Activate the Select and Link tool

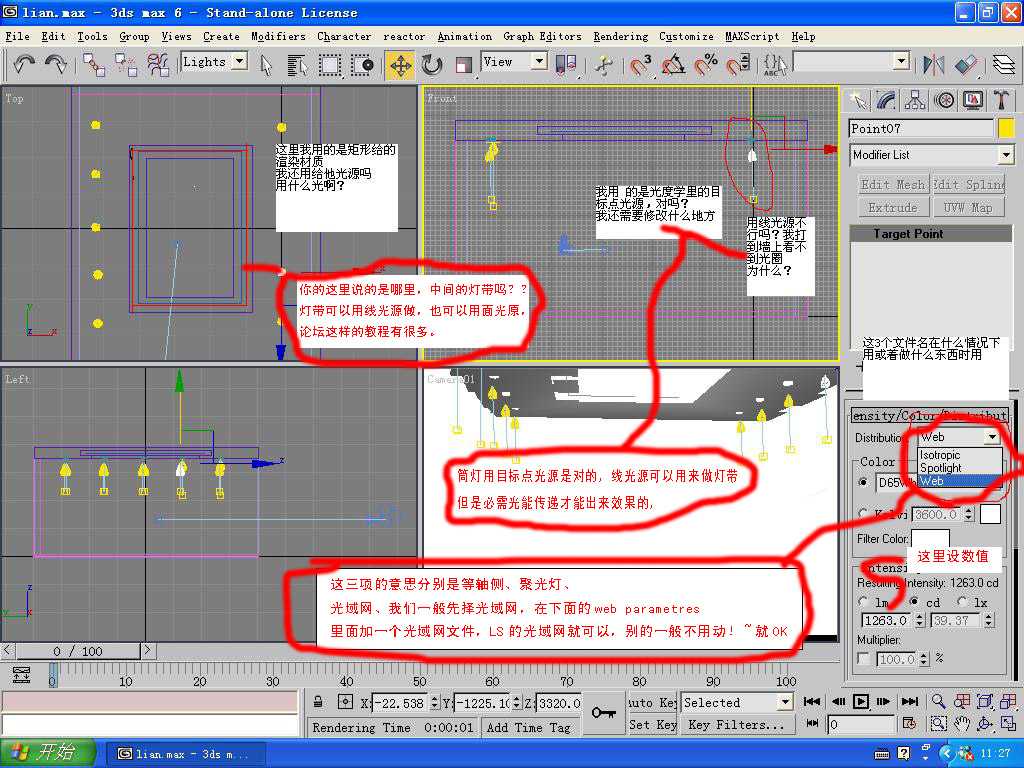94,64
